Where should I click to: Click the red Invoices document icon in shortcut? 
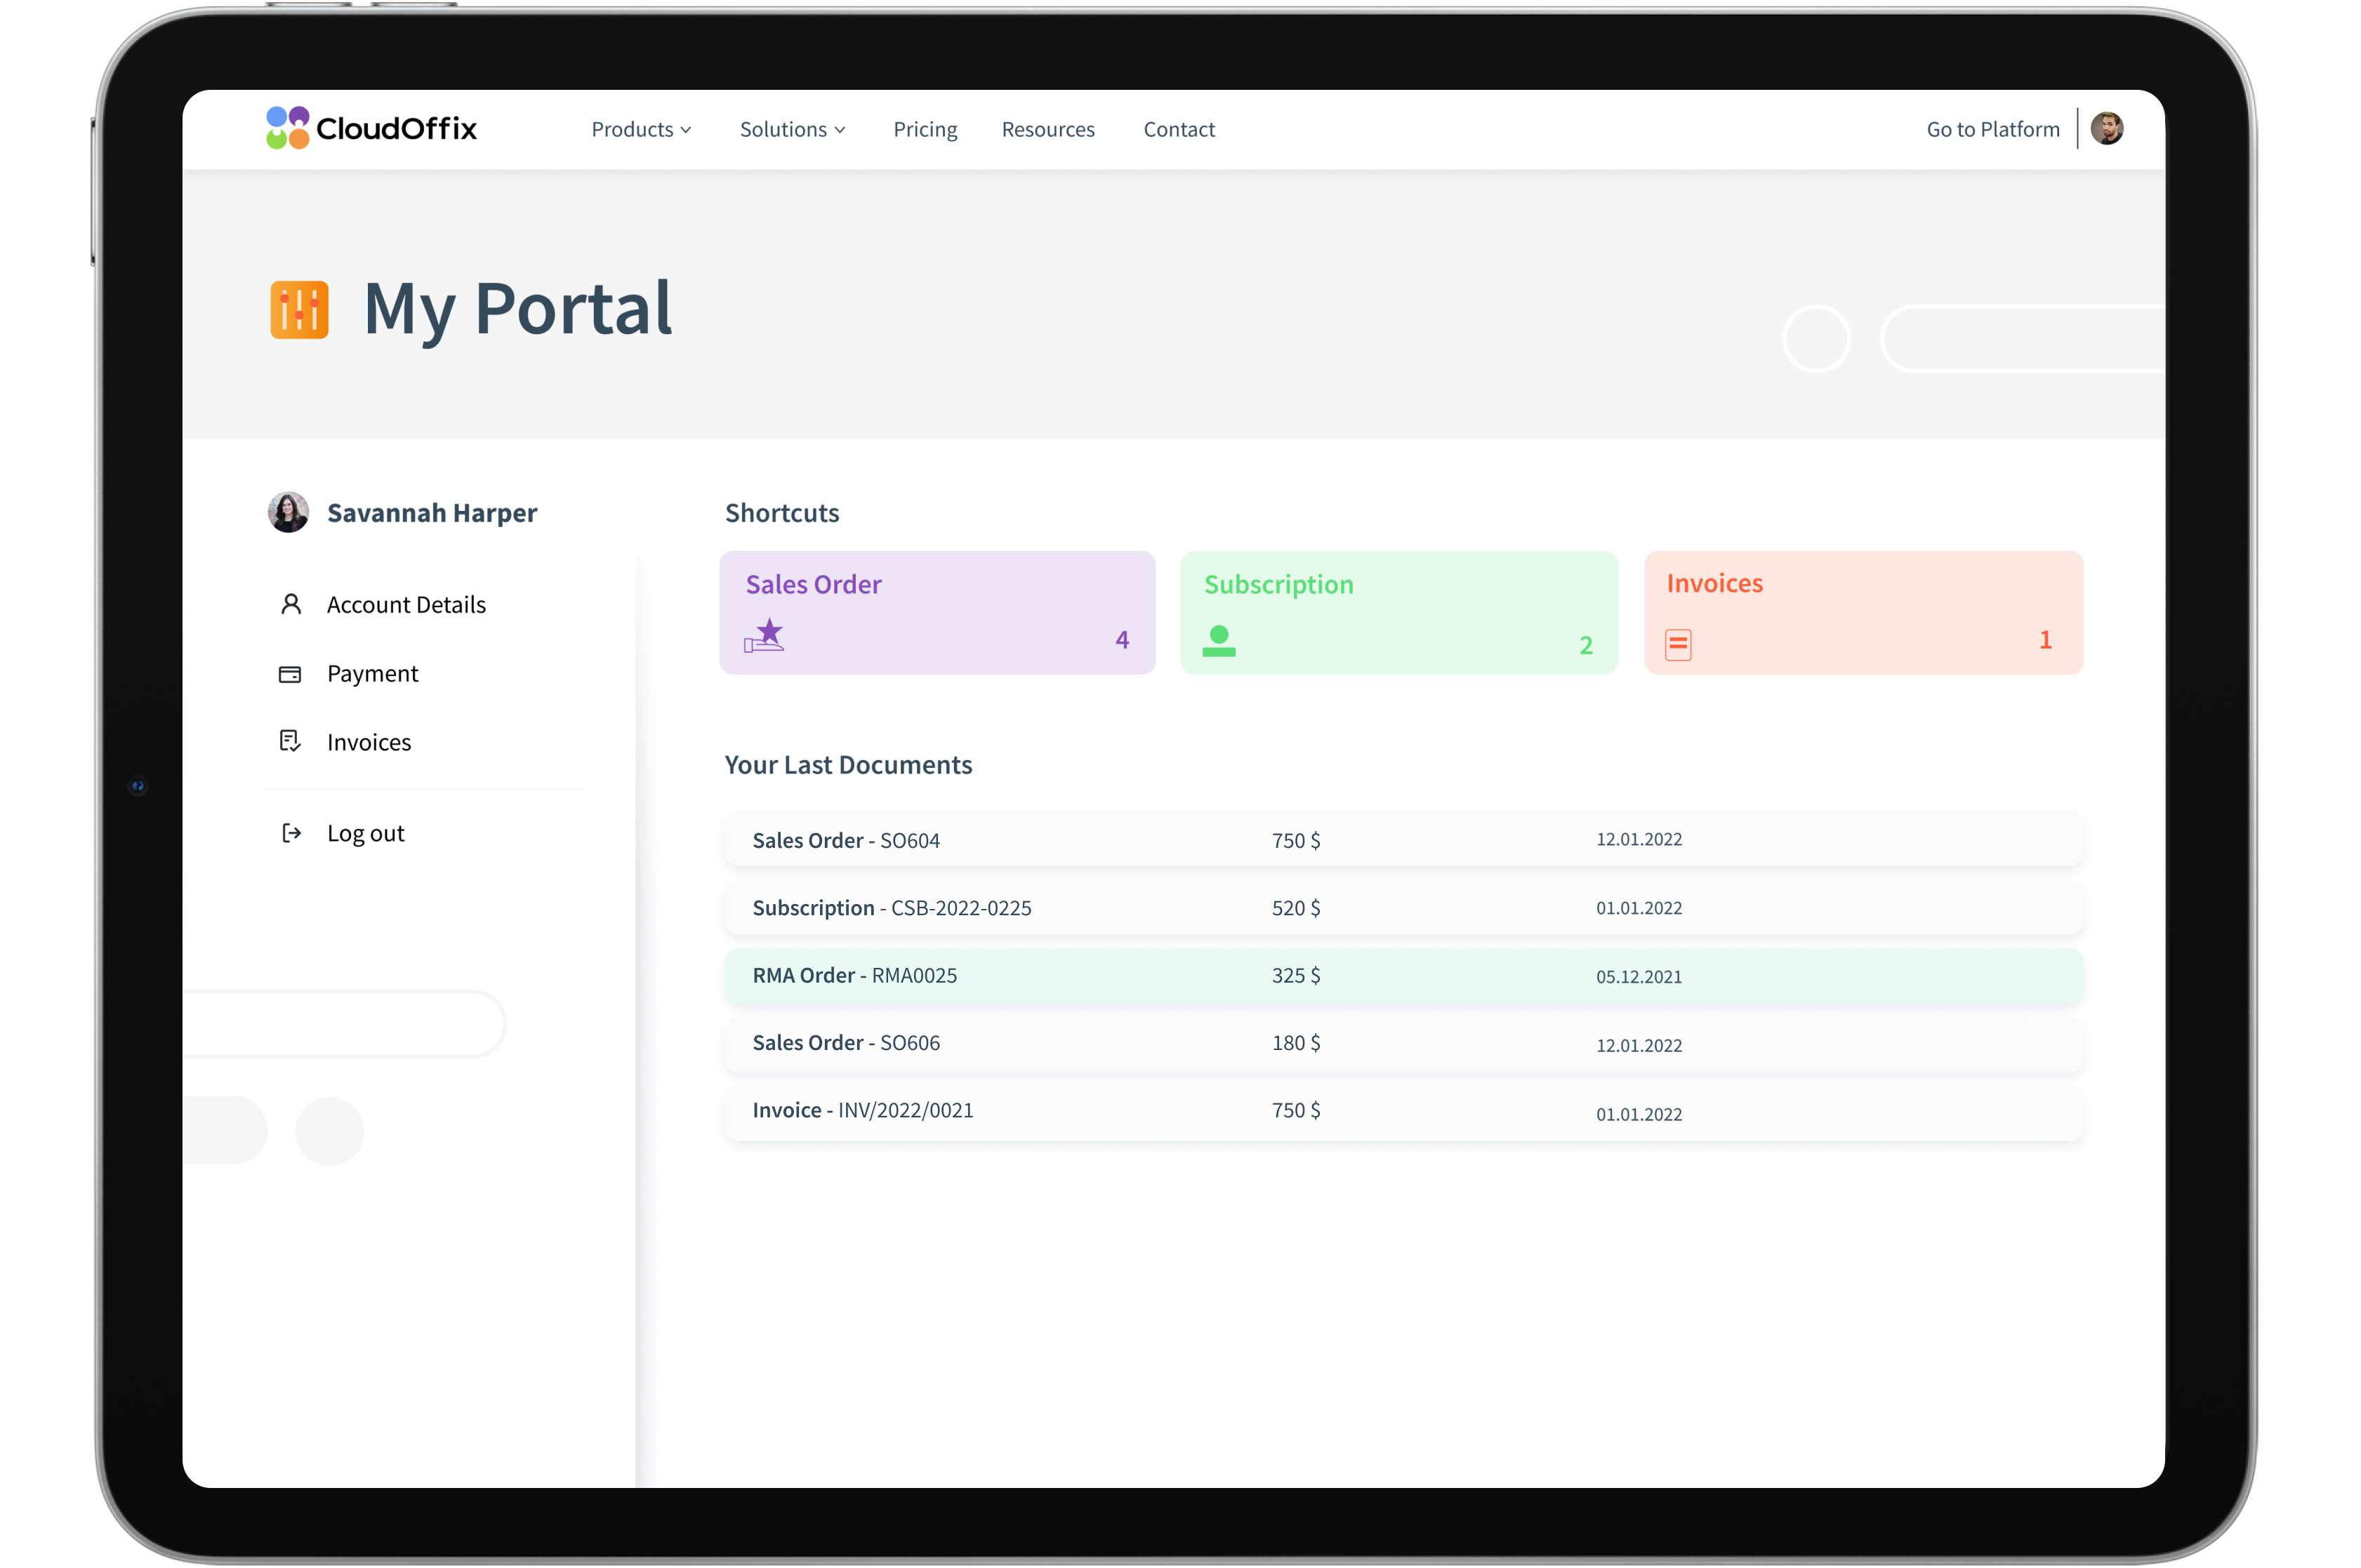tap(1678, 644)
